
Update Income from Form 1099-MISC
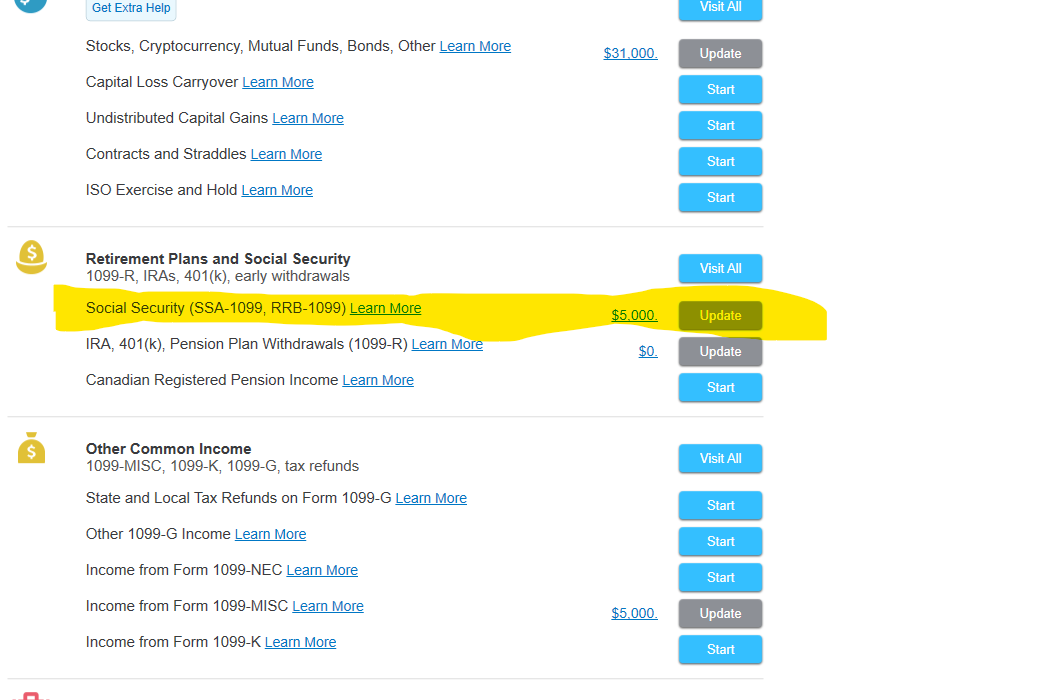(x=720, y=614)
